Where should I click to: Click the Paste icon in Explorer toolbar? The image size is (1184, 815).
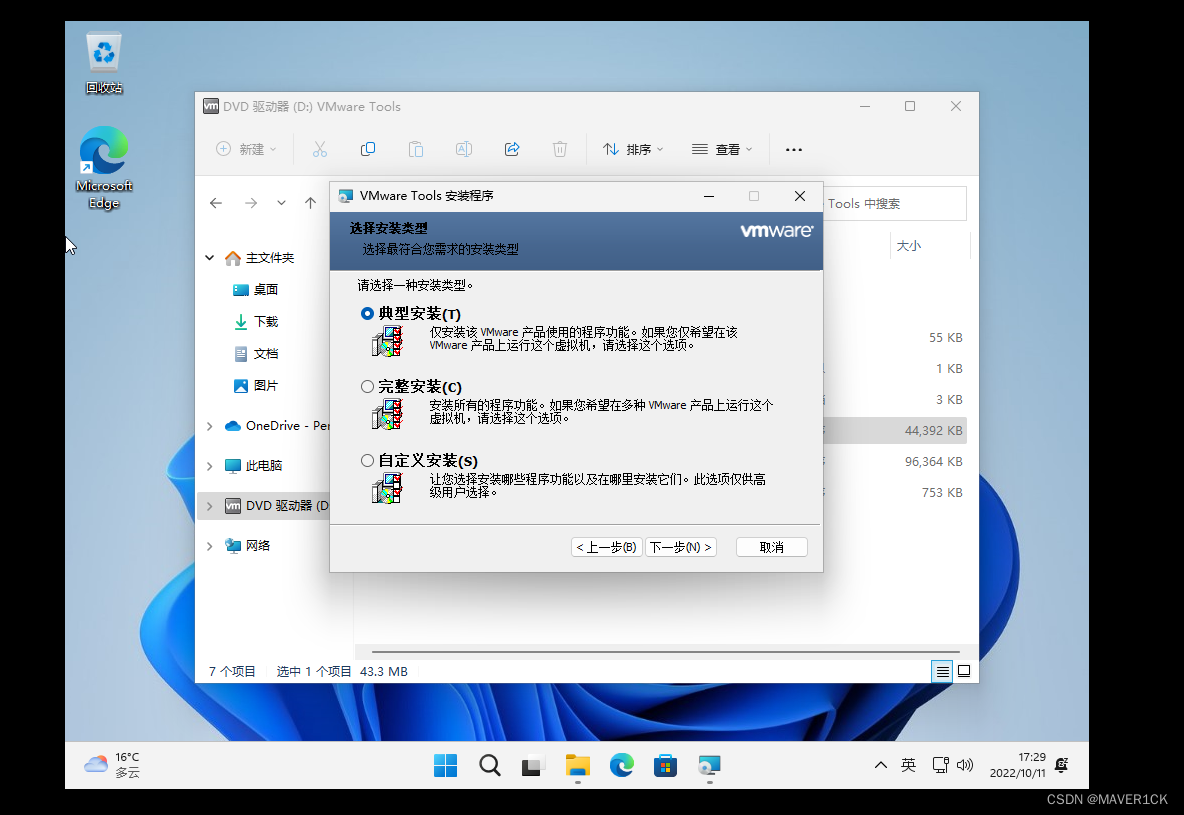point(416,150)
